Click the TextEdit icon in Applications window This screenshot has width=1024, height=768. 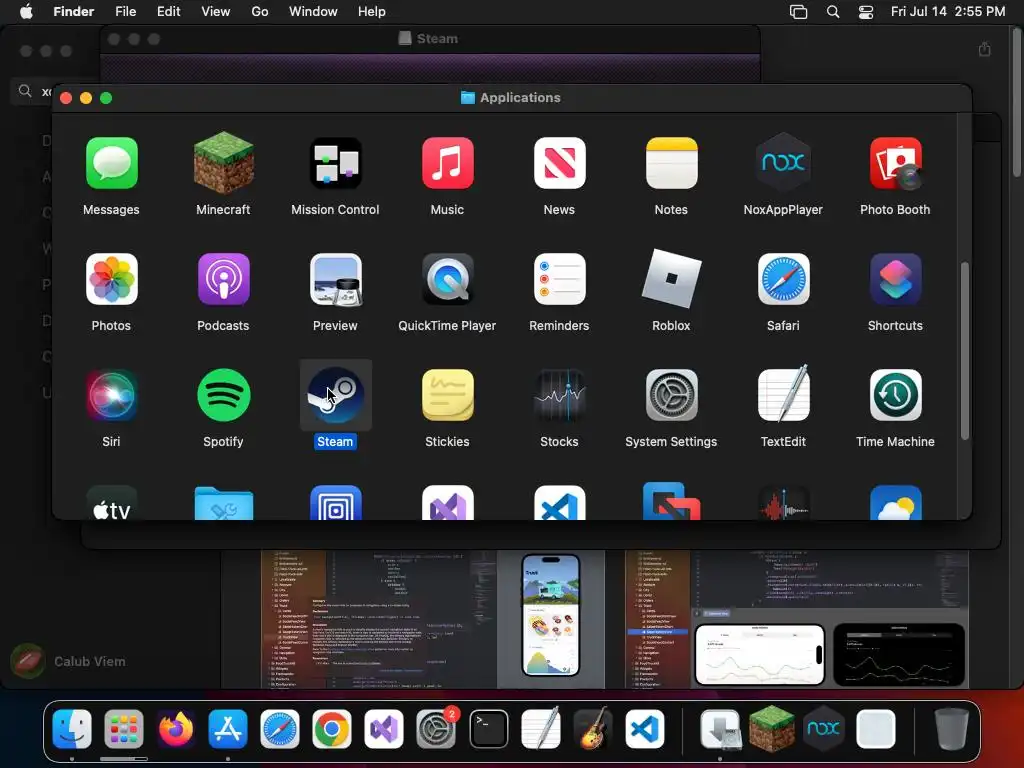(x=783, y=394)
